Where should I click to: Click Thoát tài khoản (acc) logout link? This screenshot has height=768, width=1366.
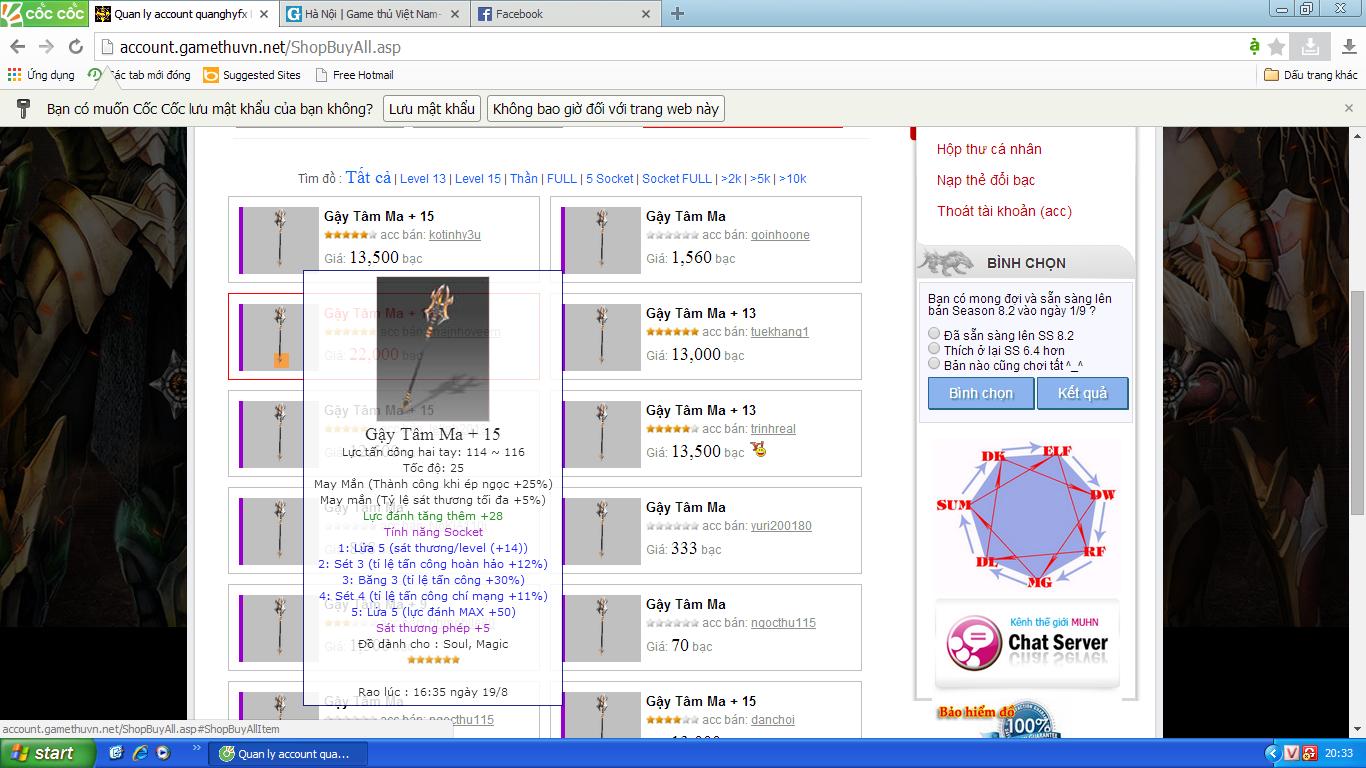[1004, 211]
